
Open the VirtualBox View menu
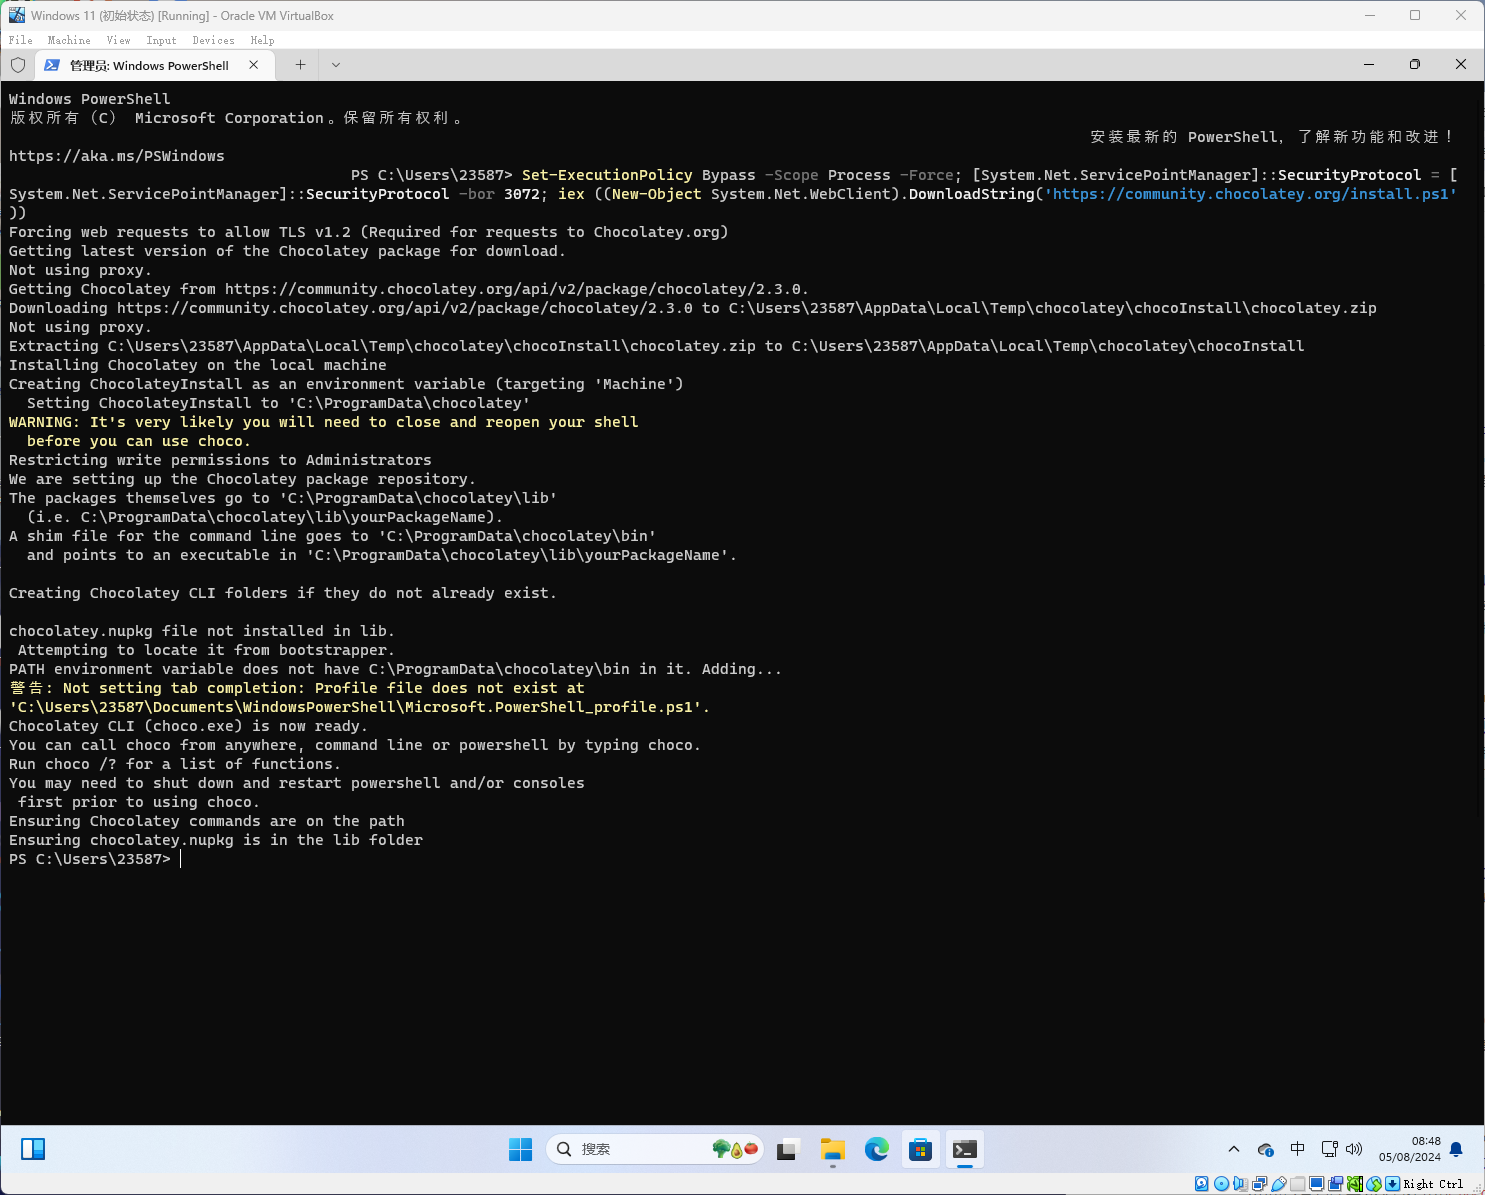pyautogui.click(x=118, y=40)
